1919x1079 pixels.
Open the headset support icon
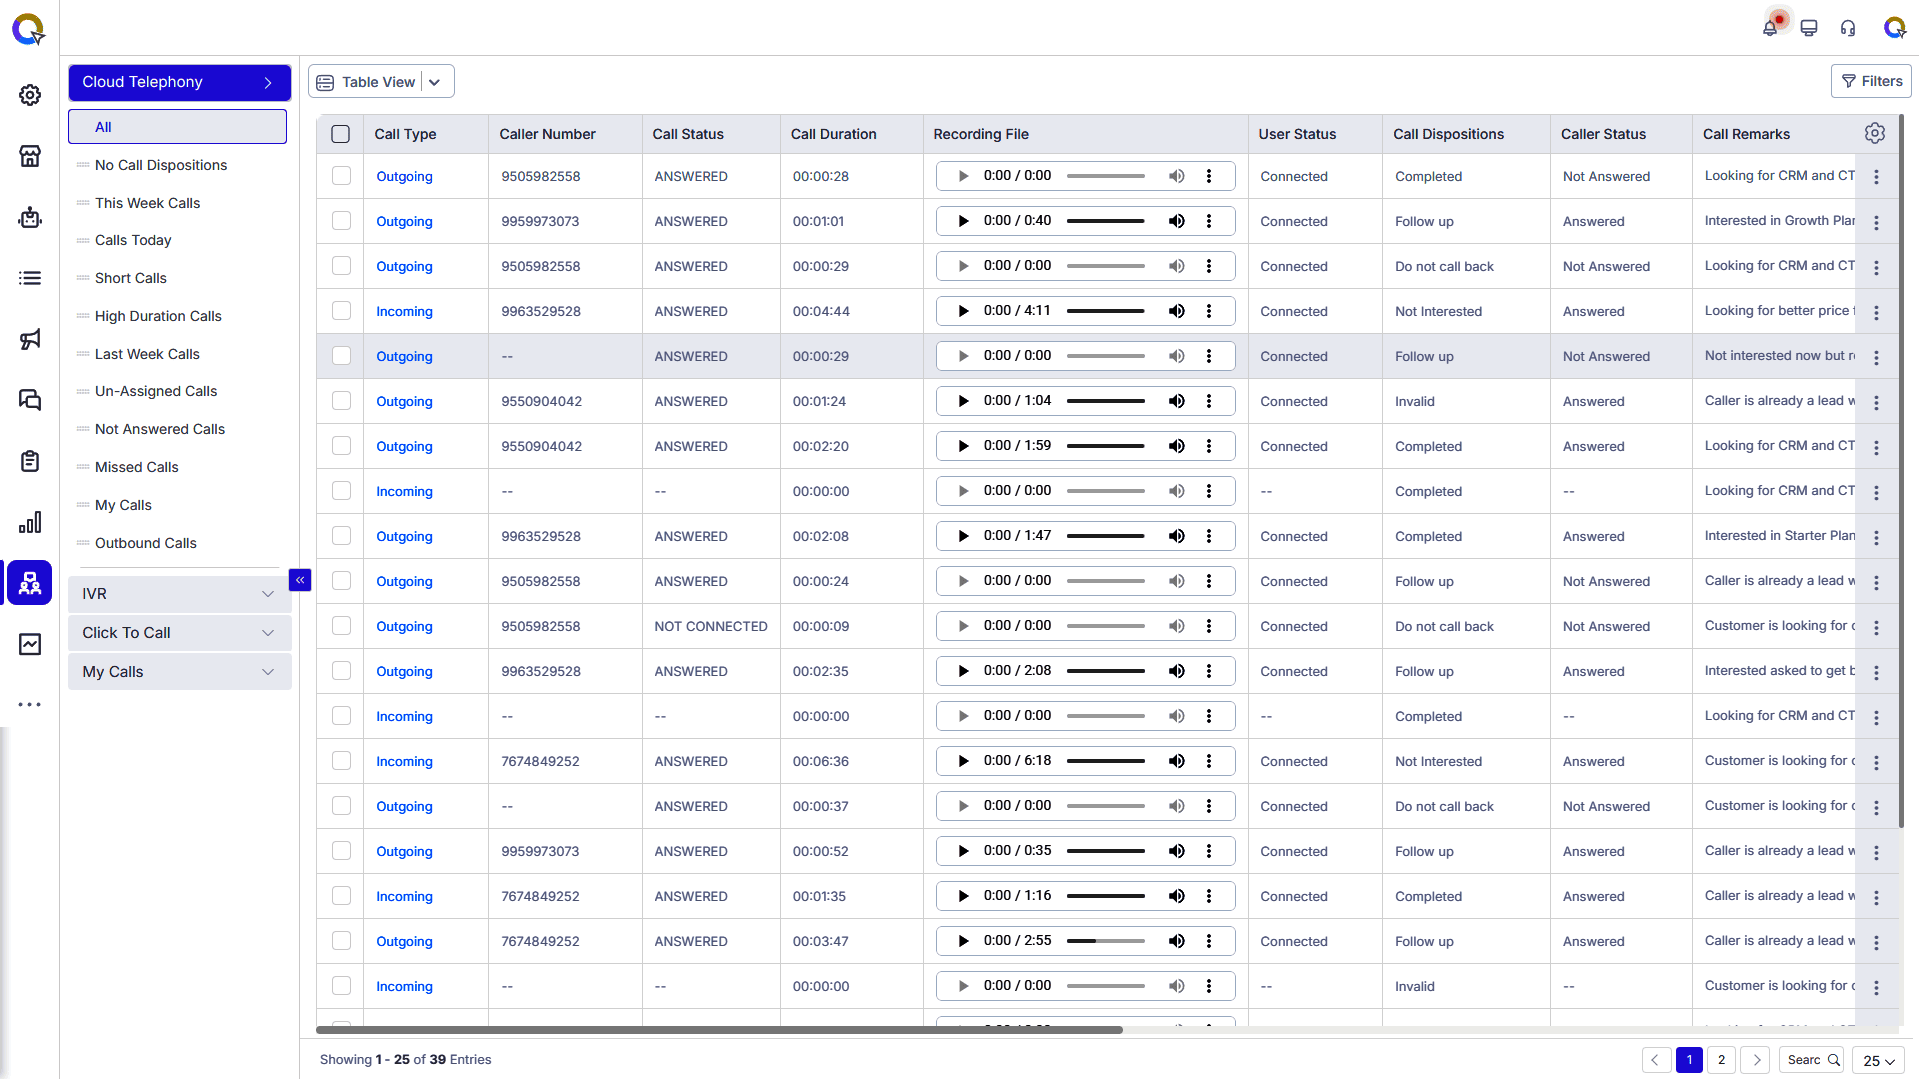click(1848, 28)
